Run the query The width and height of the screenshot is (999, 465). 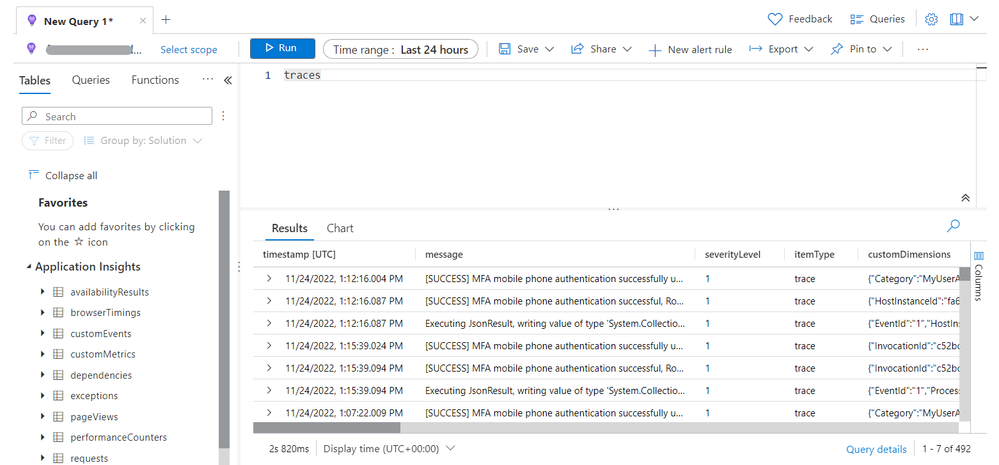pos(282,48)
